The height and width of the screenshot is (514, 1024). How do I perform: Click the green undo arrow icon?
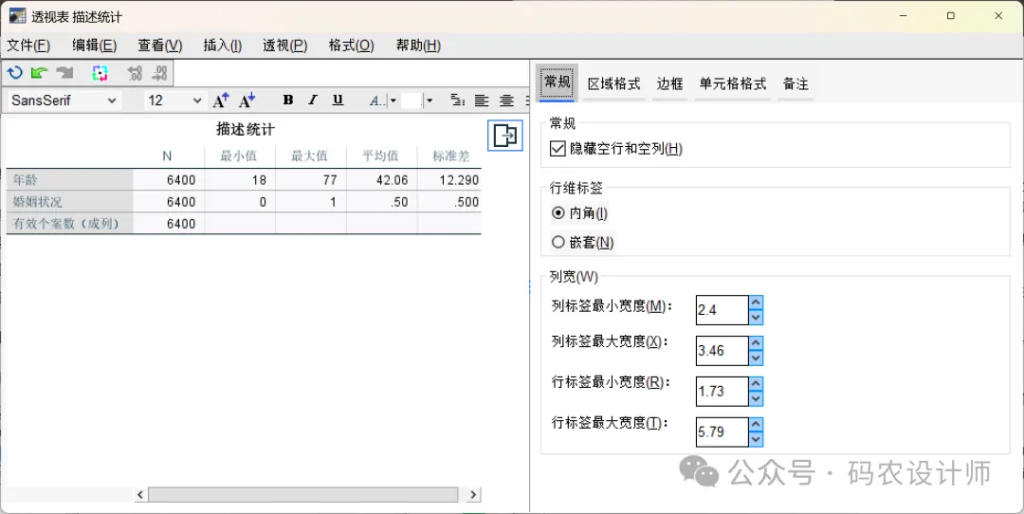(39, 72)
